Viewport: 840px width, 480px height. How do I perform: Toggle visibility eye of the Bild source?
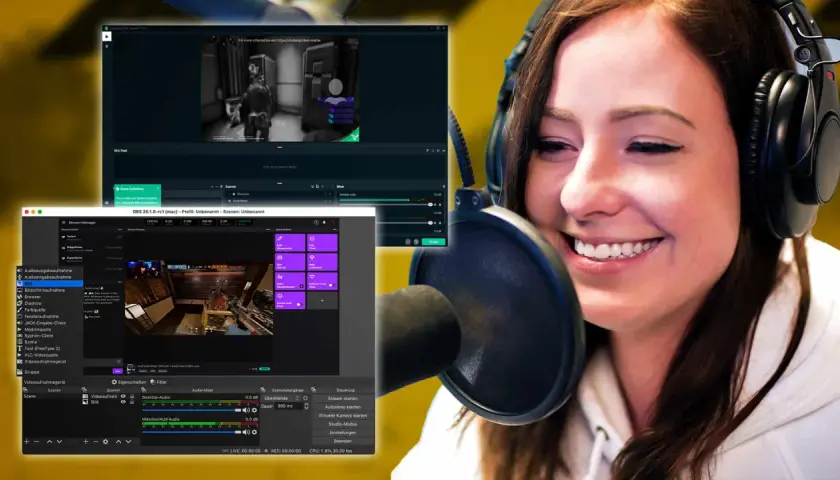(x=123, y=402)
